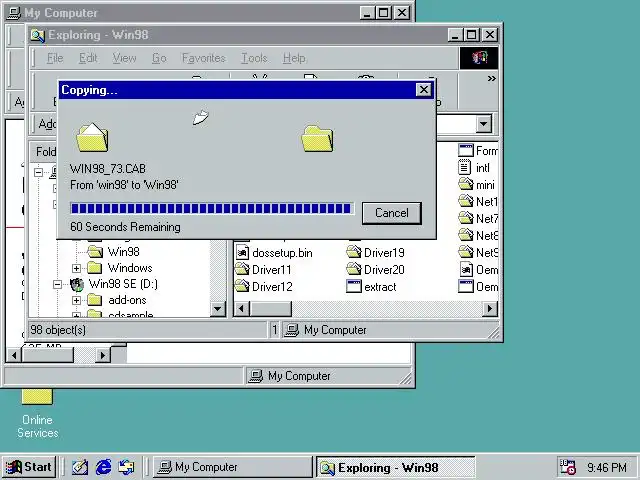Select the intl text file

[x=474, y=168]
